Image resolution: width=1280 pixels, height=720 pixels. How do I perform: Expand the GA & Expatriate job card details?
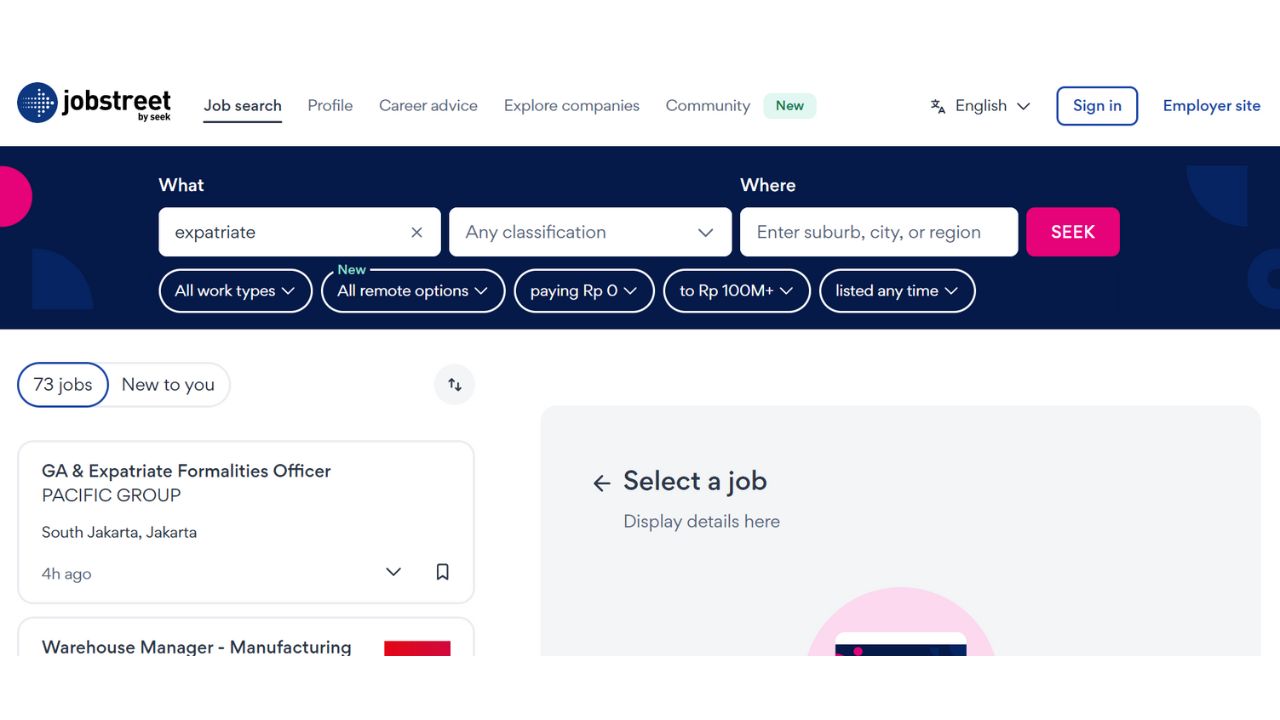[392, 571]
